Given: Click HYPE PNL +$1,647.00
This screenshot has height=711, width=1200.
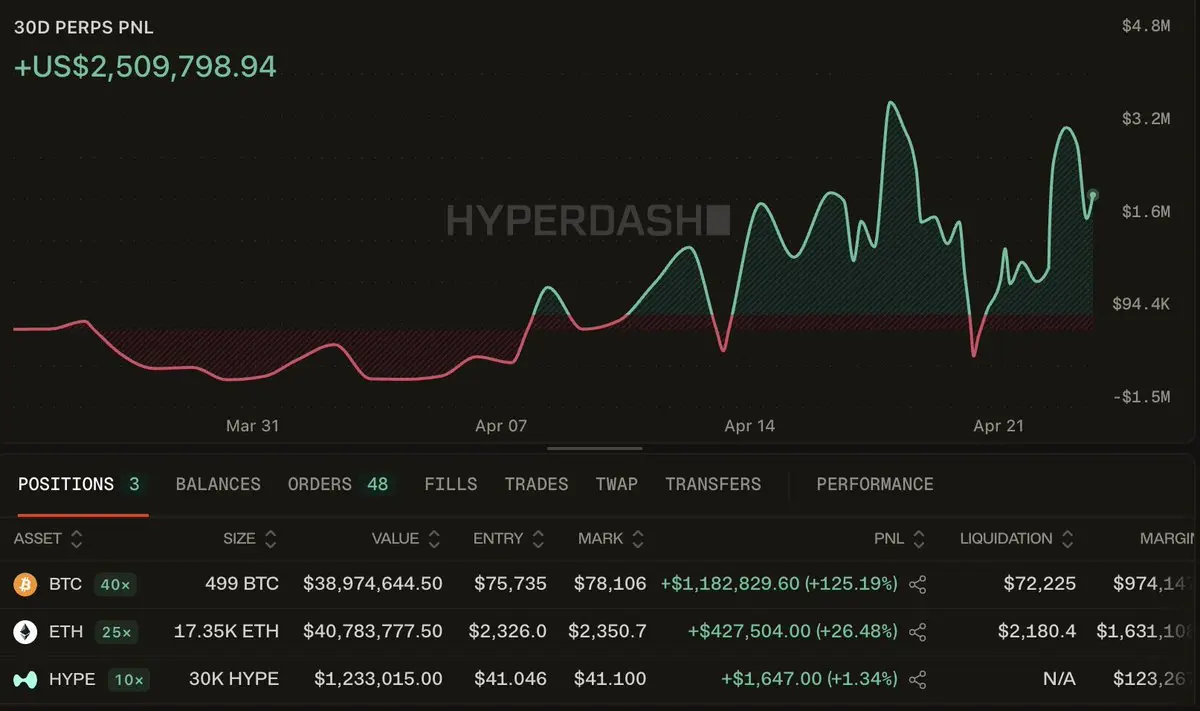Looking at the screenshot, I should pyautogui.click(x=809, y=680).
